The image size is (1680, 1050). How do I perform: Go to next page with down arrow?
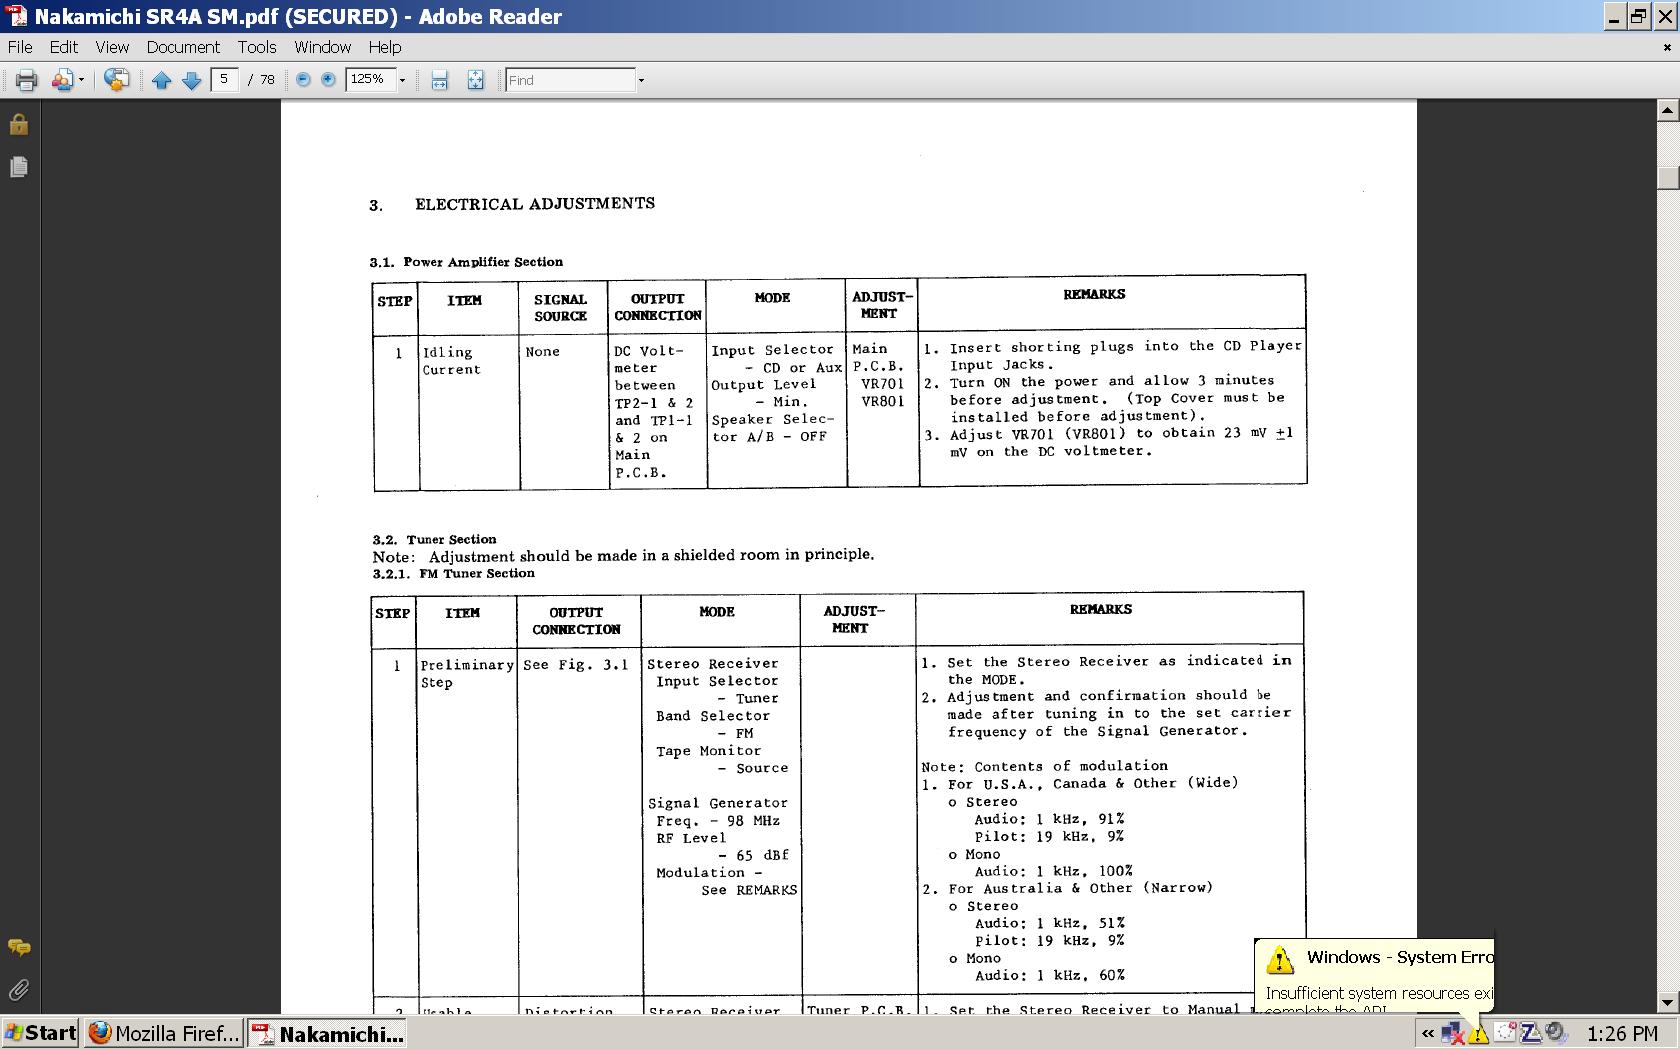(191, 80)
